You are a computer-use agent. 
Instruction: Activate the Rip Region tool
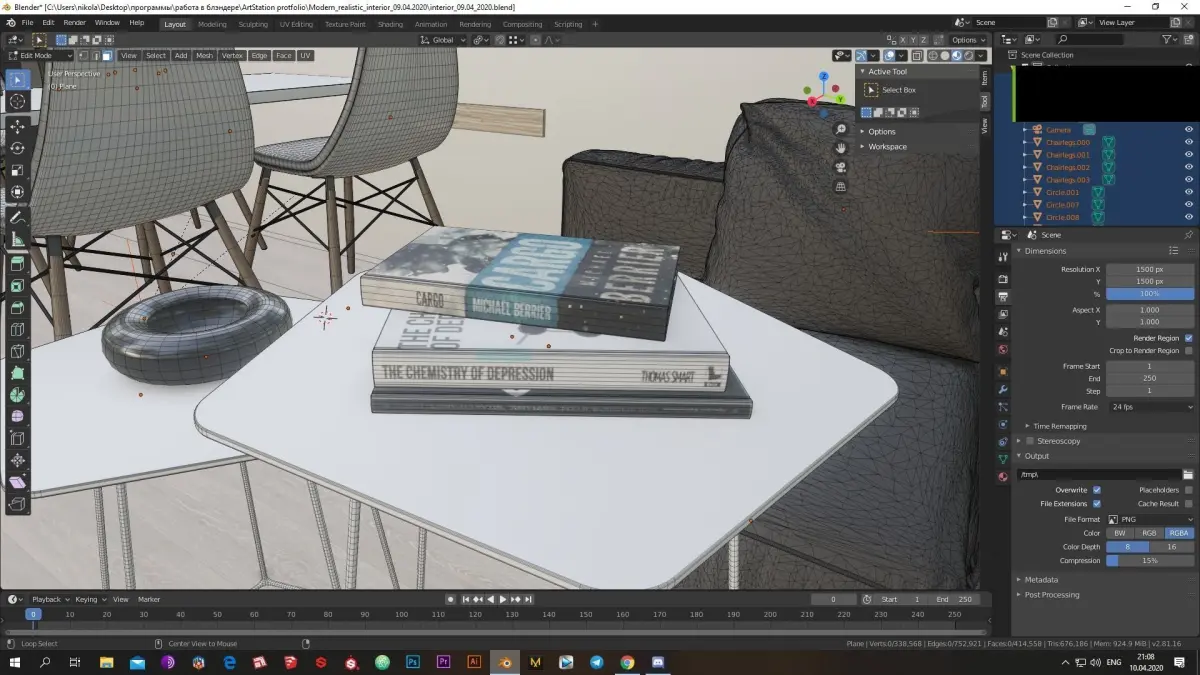tap(18, 504)
